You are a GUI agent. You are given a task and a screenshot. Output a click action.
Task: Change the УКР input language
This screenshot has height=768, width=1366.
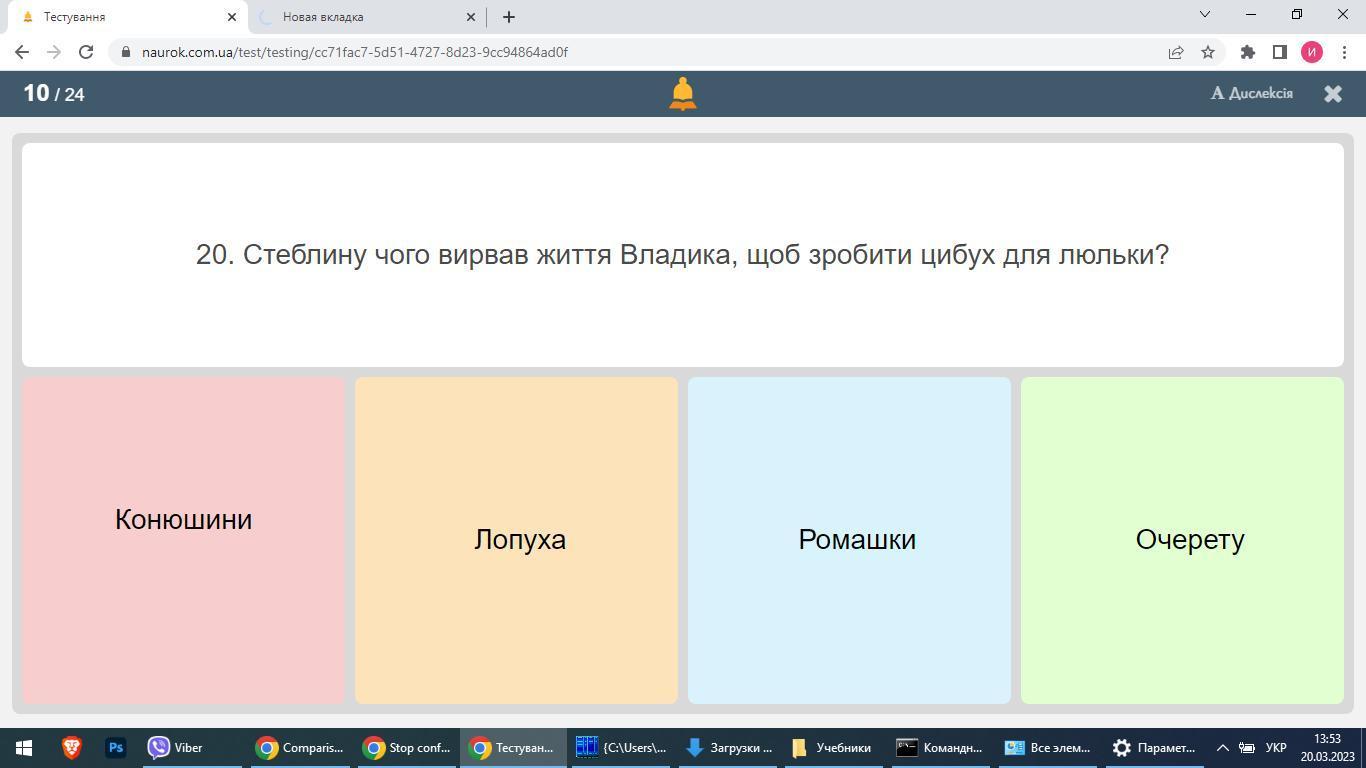pos(1276,748)
